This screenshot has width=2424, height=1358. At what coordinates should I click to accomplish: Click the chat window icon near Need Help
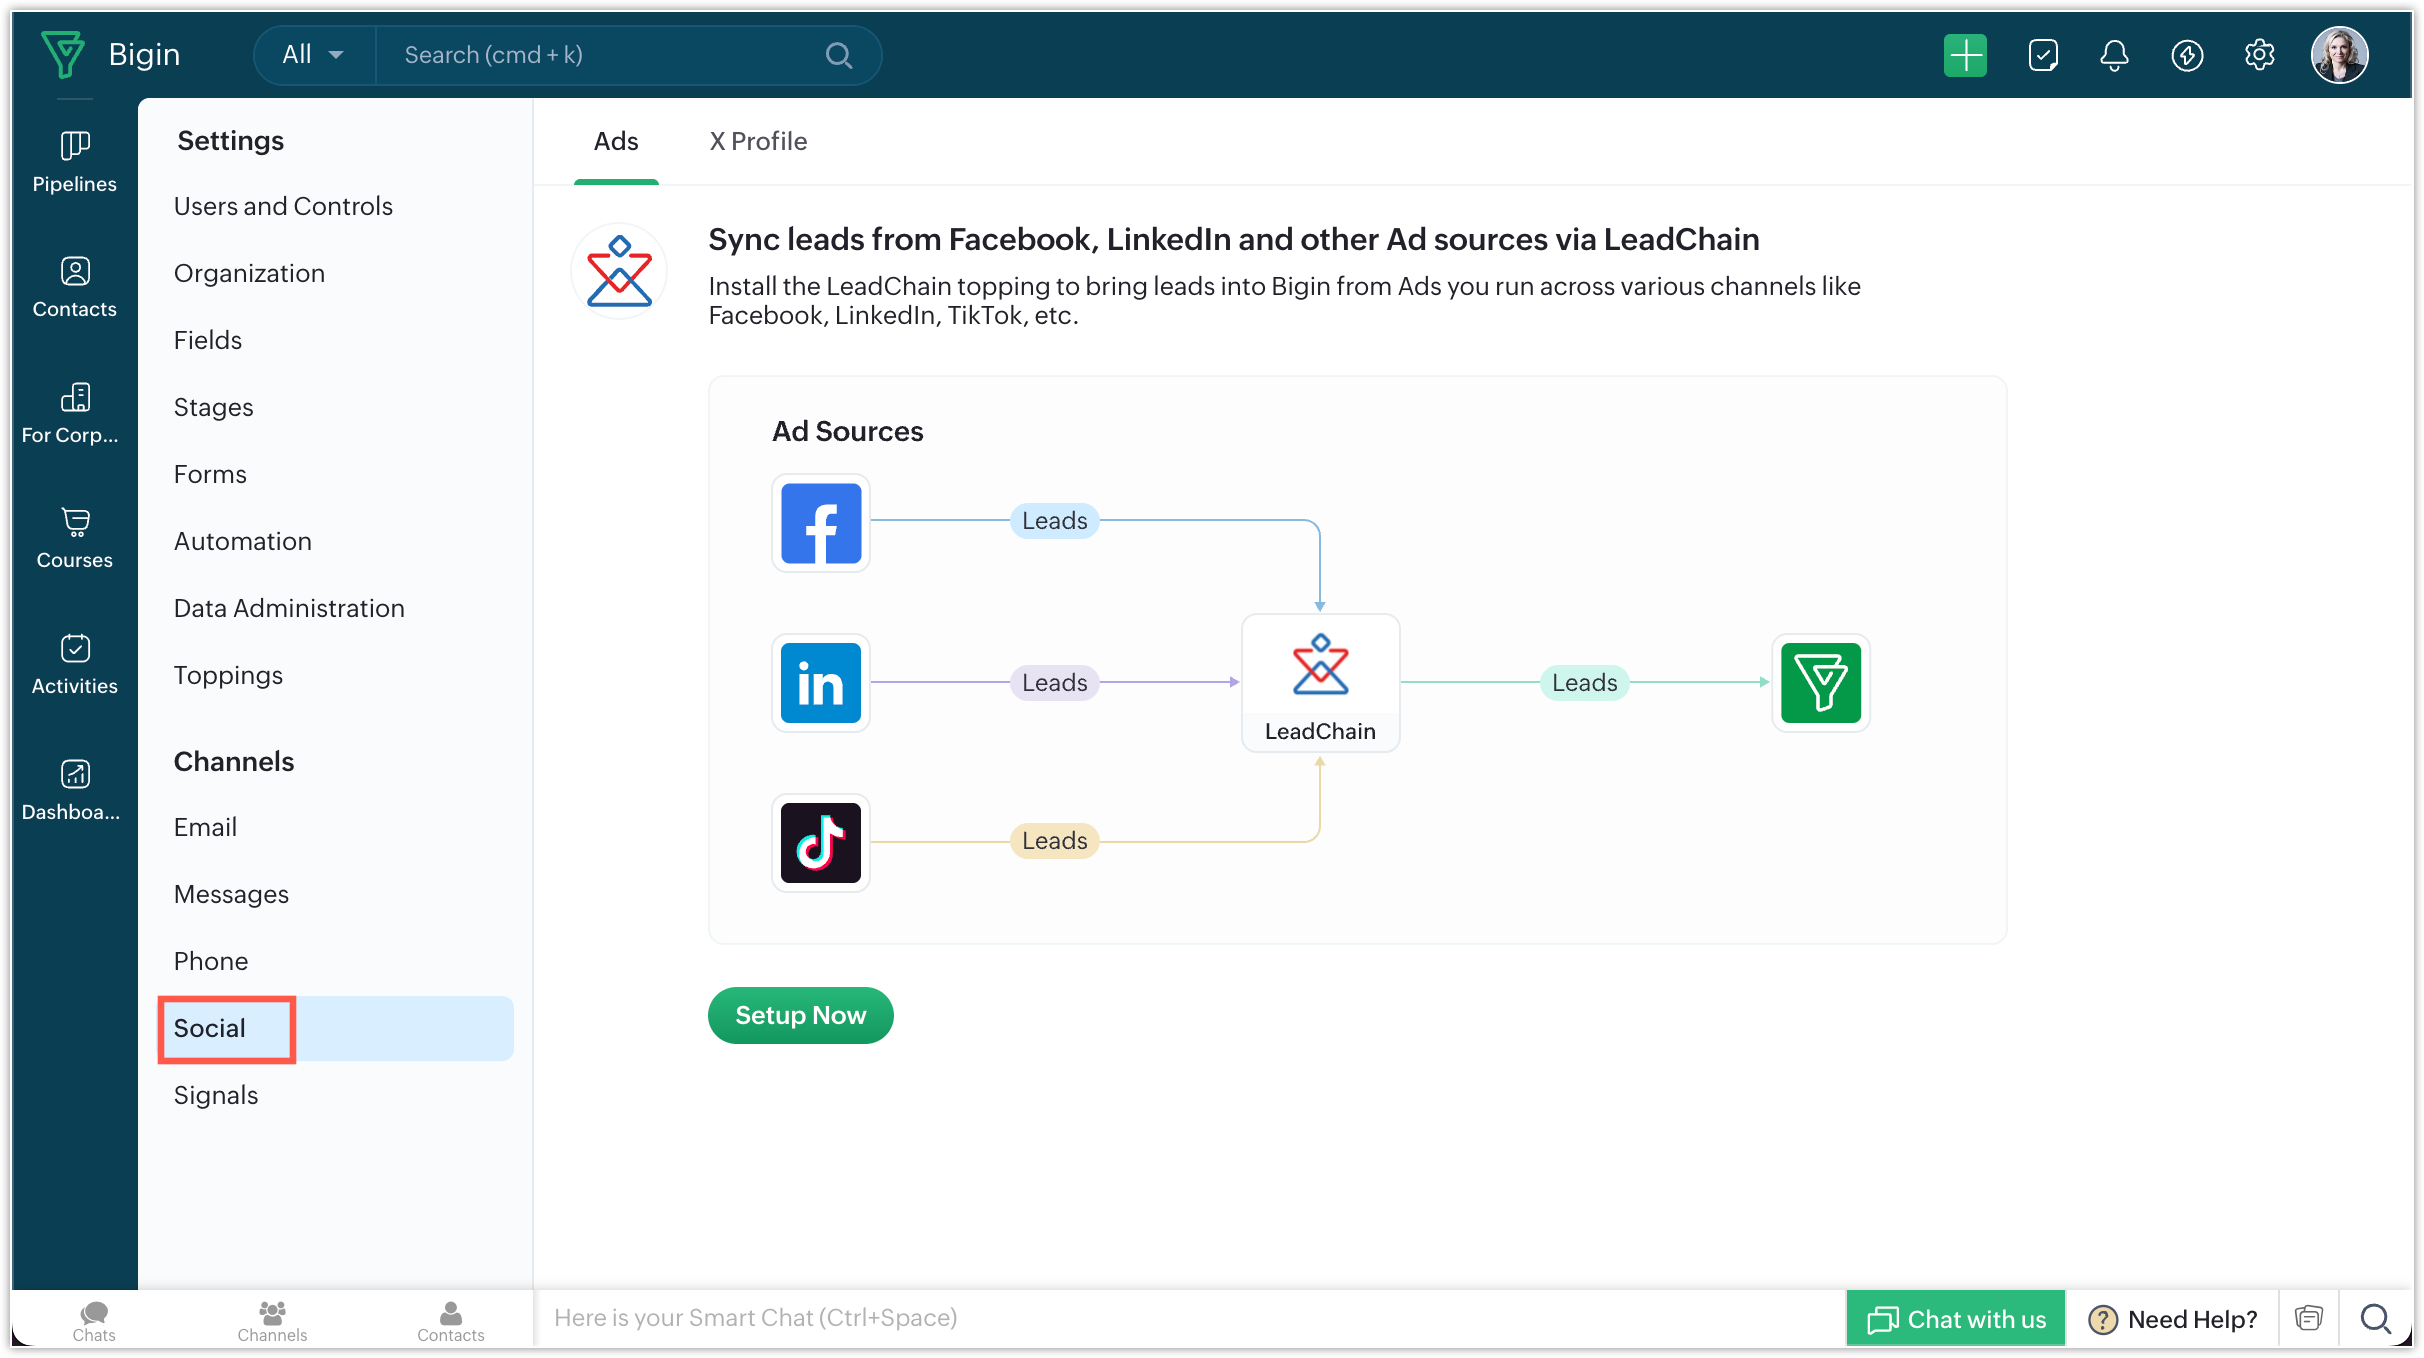coord(2308,1318)
